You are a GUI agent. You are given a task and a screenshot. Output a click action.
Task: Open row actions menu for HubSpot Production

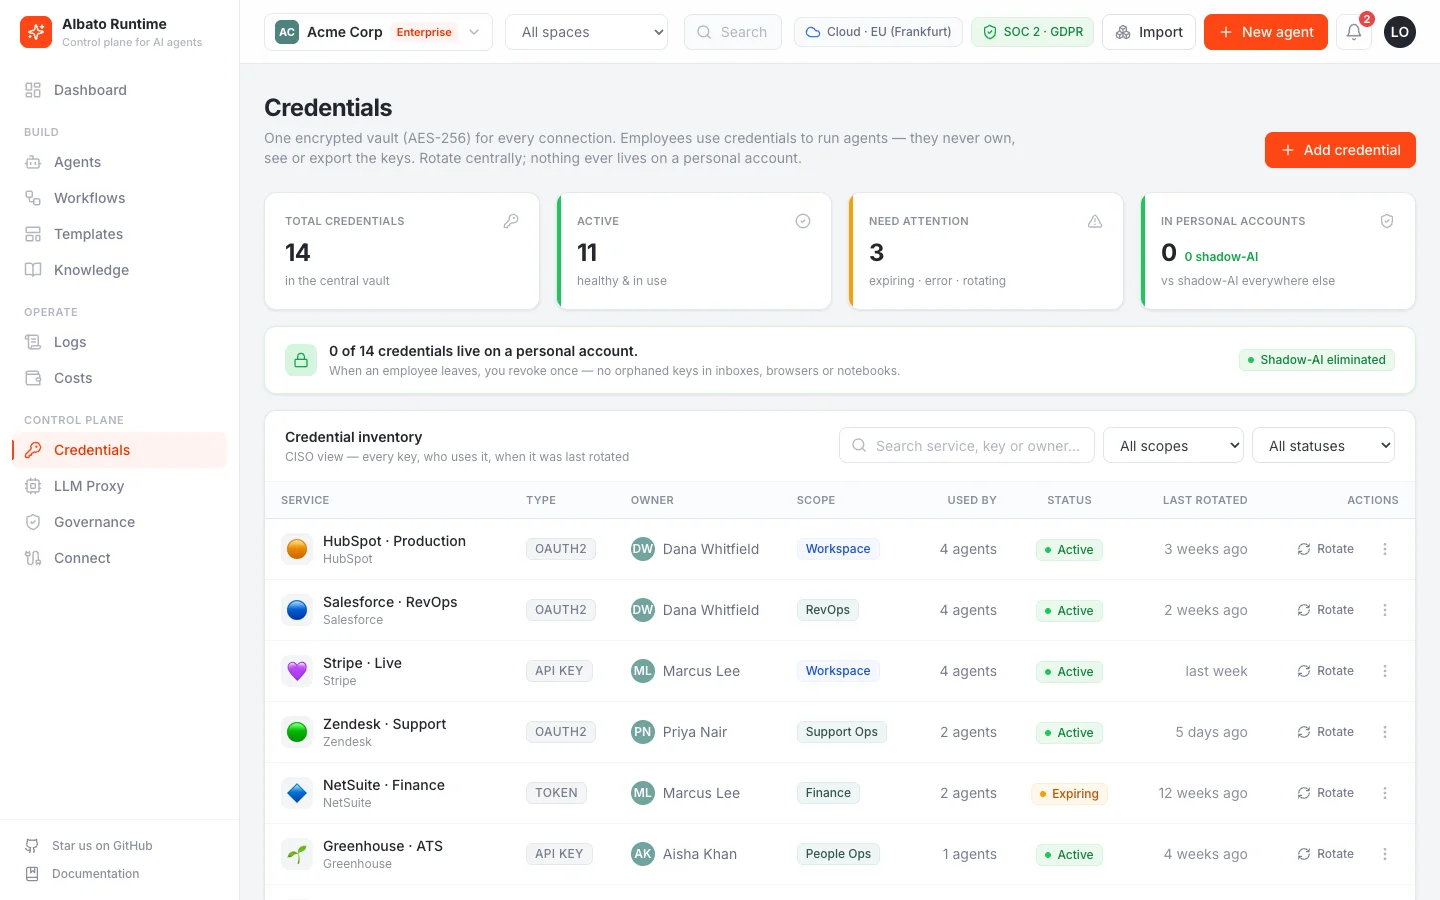click(x=1385, y=549)
